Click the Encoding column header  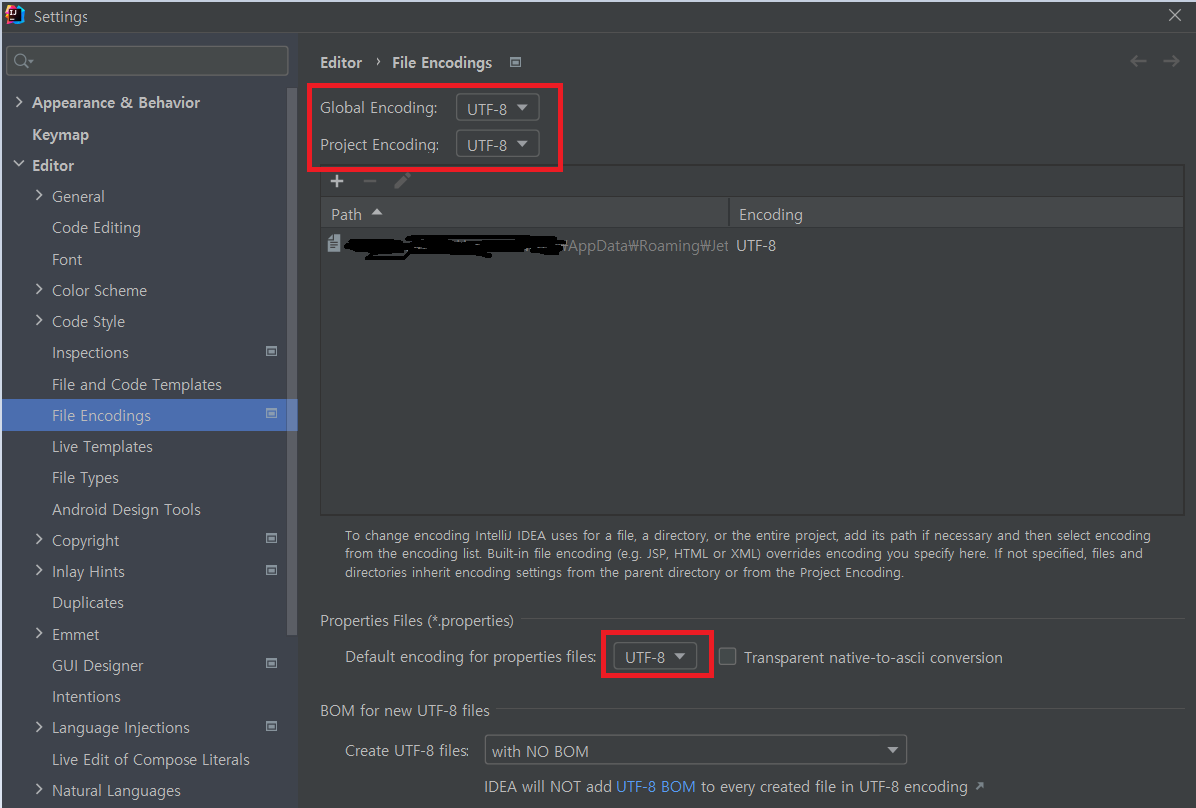point(956,214)
